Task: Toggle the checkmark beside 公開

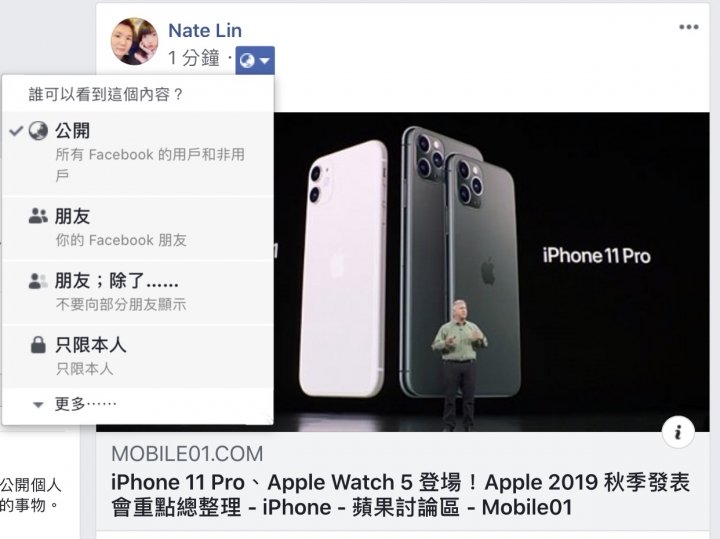Action: [x=16, y=131]
